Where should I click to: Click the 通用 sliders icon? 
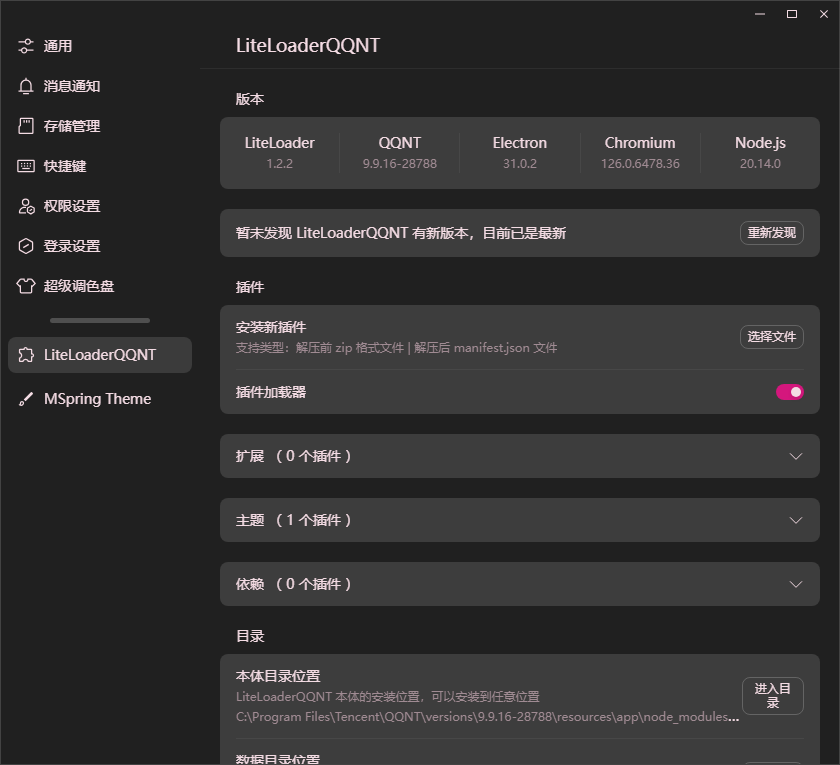26,46
